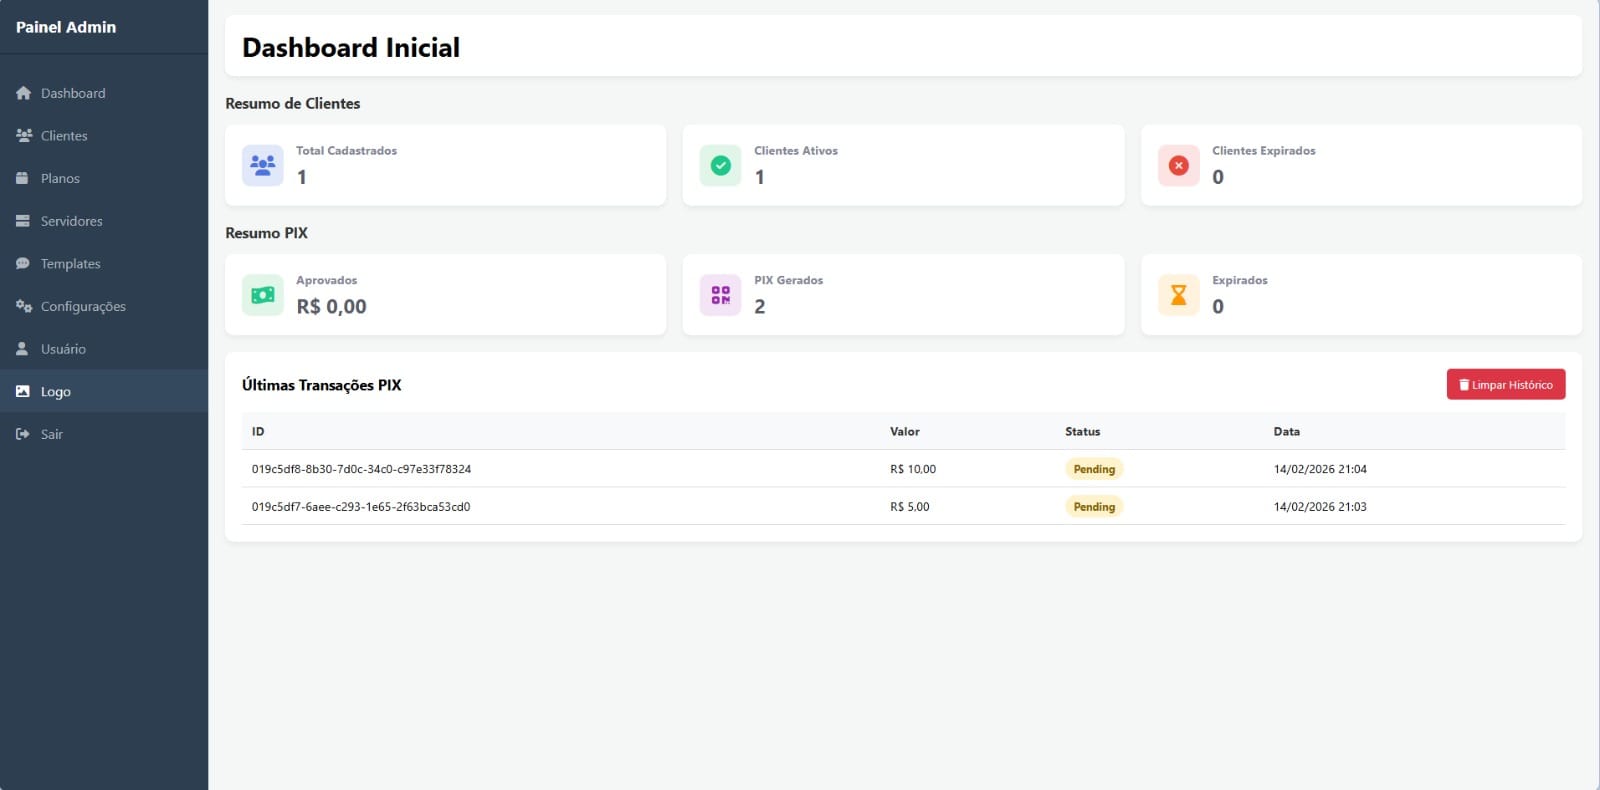
Task: Select the Logo menu item
Action: point(104,392)
